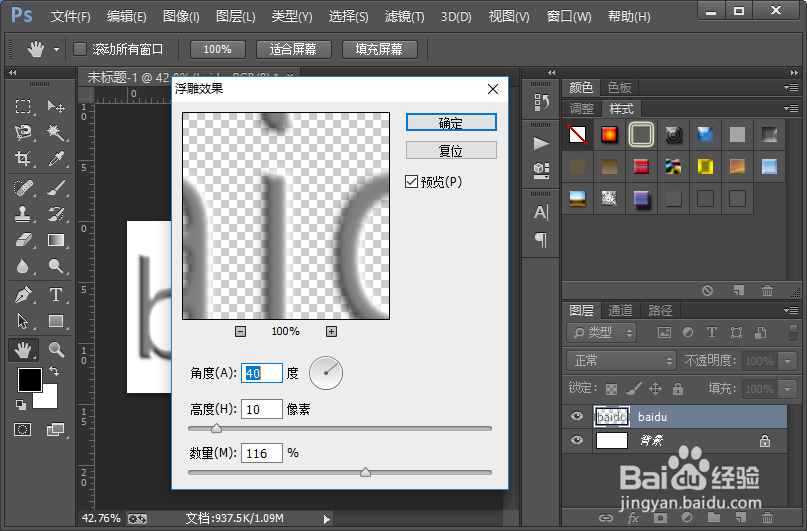Viewport: 807px width, 531px height.
Task: Select the Lasso tool
Action: pyautogui.click(x=23, y=133)
